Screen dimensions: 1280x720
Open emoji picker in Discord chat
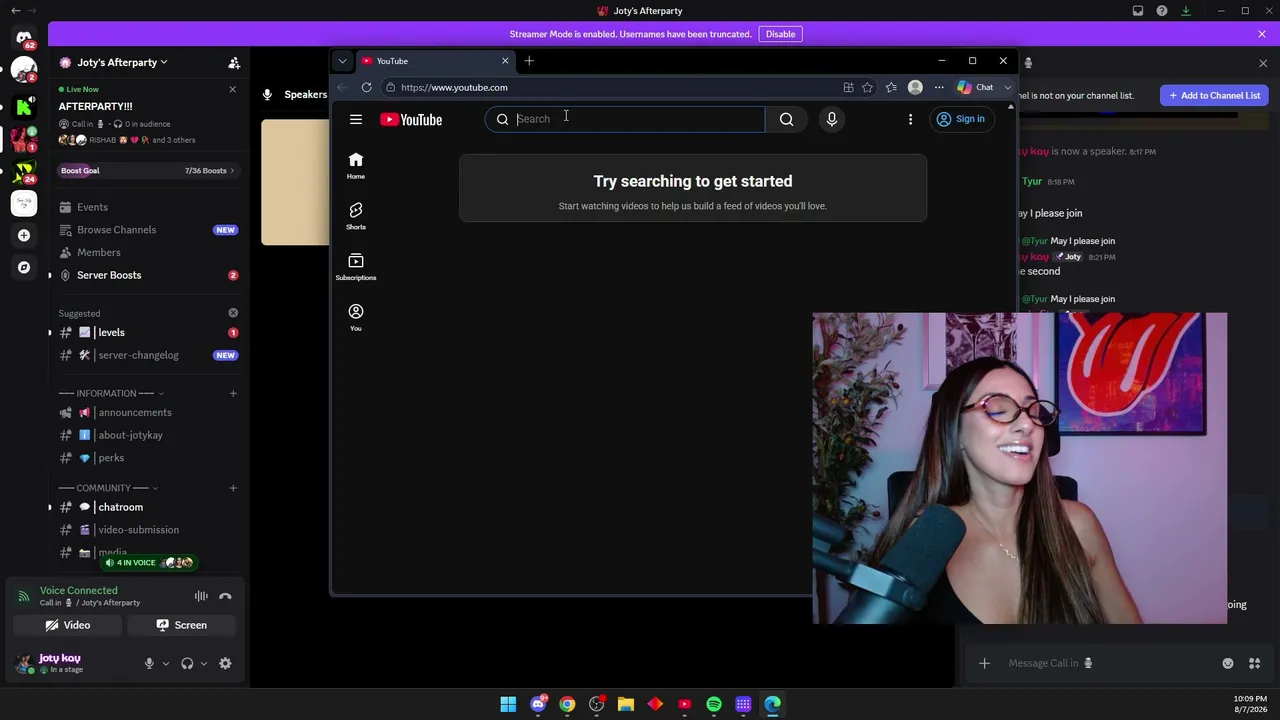coord(1228,663)
